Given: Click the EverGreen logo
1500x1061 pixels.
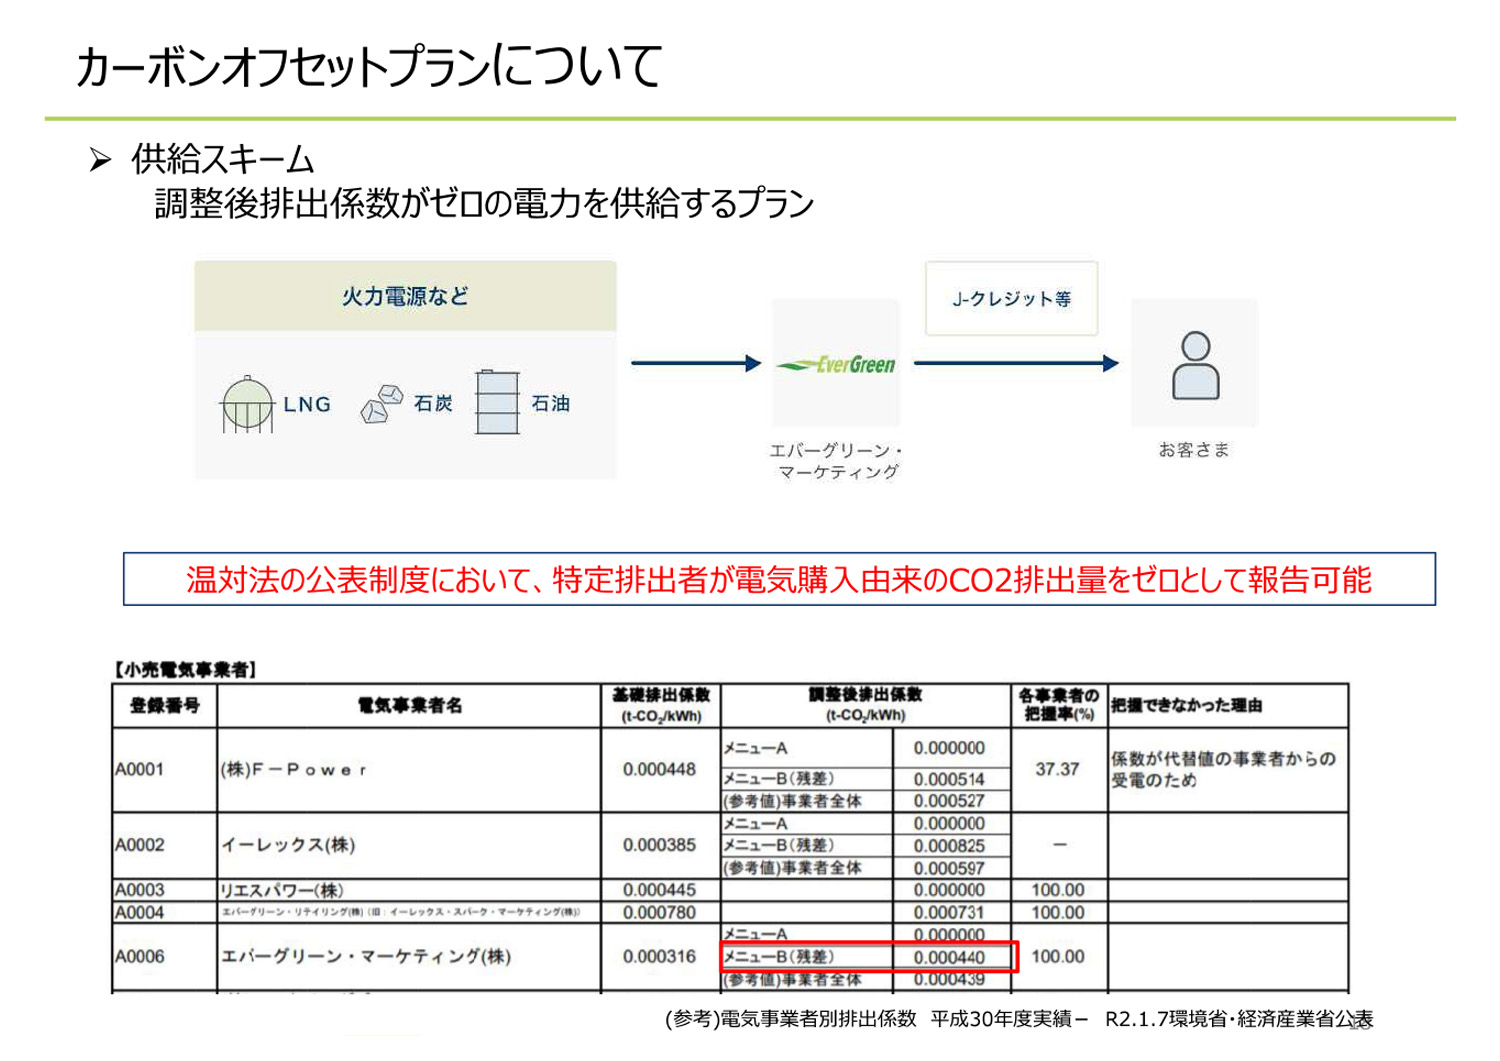Looking at the screenshot, I should pos(836,364).
